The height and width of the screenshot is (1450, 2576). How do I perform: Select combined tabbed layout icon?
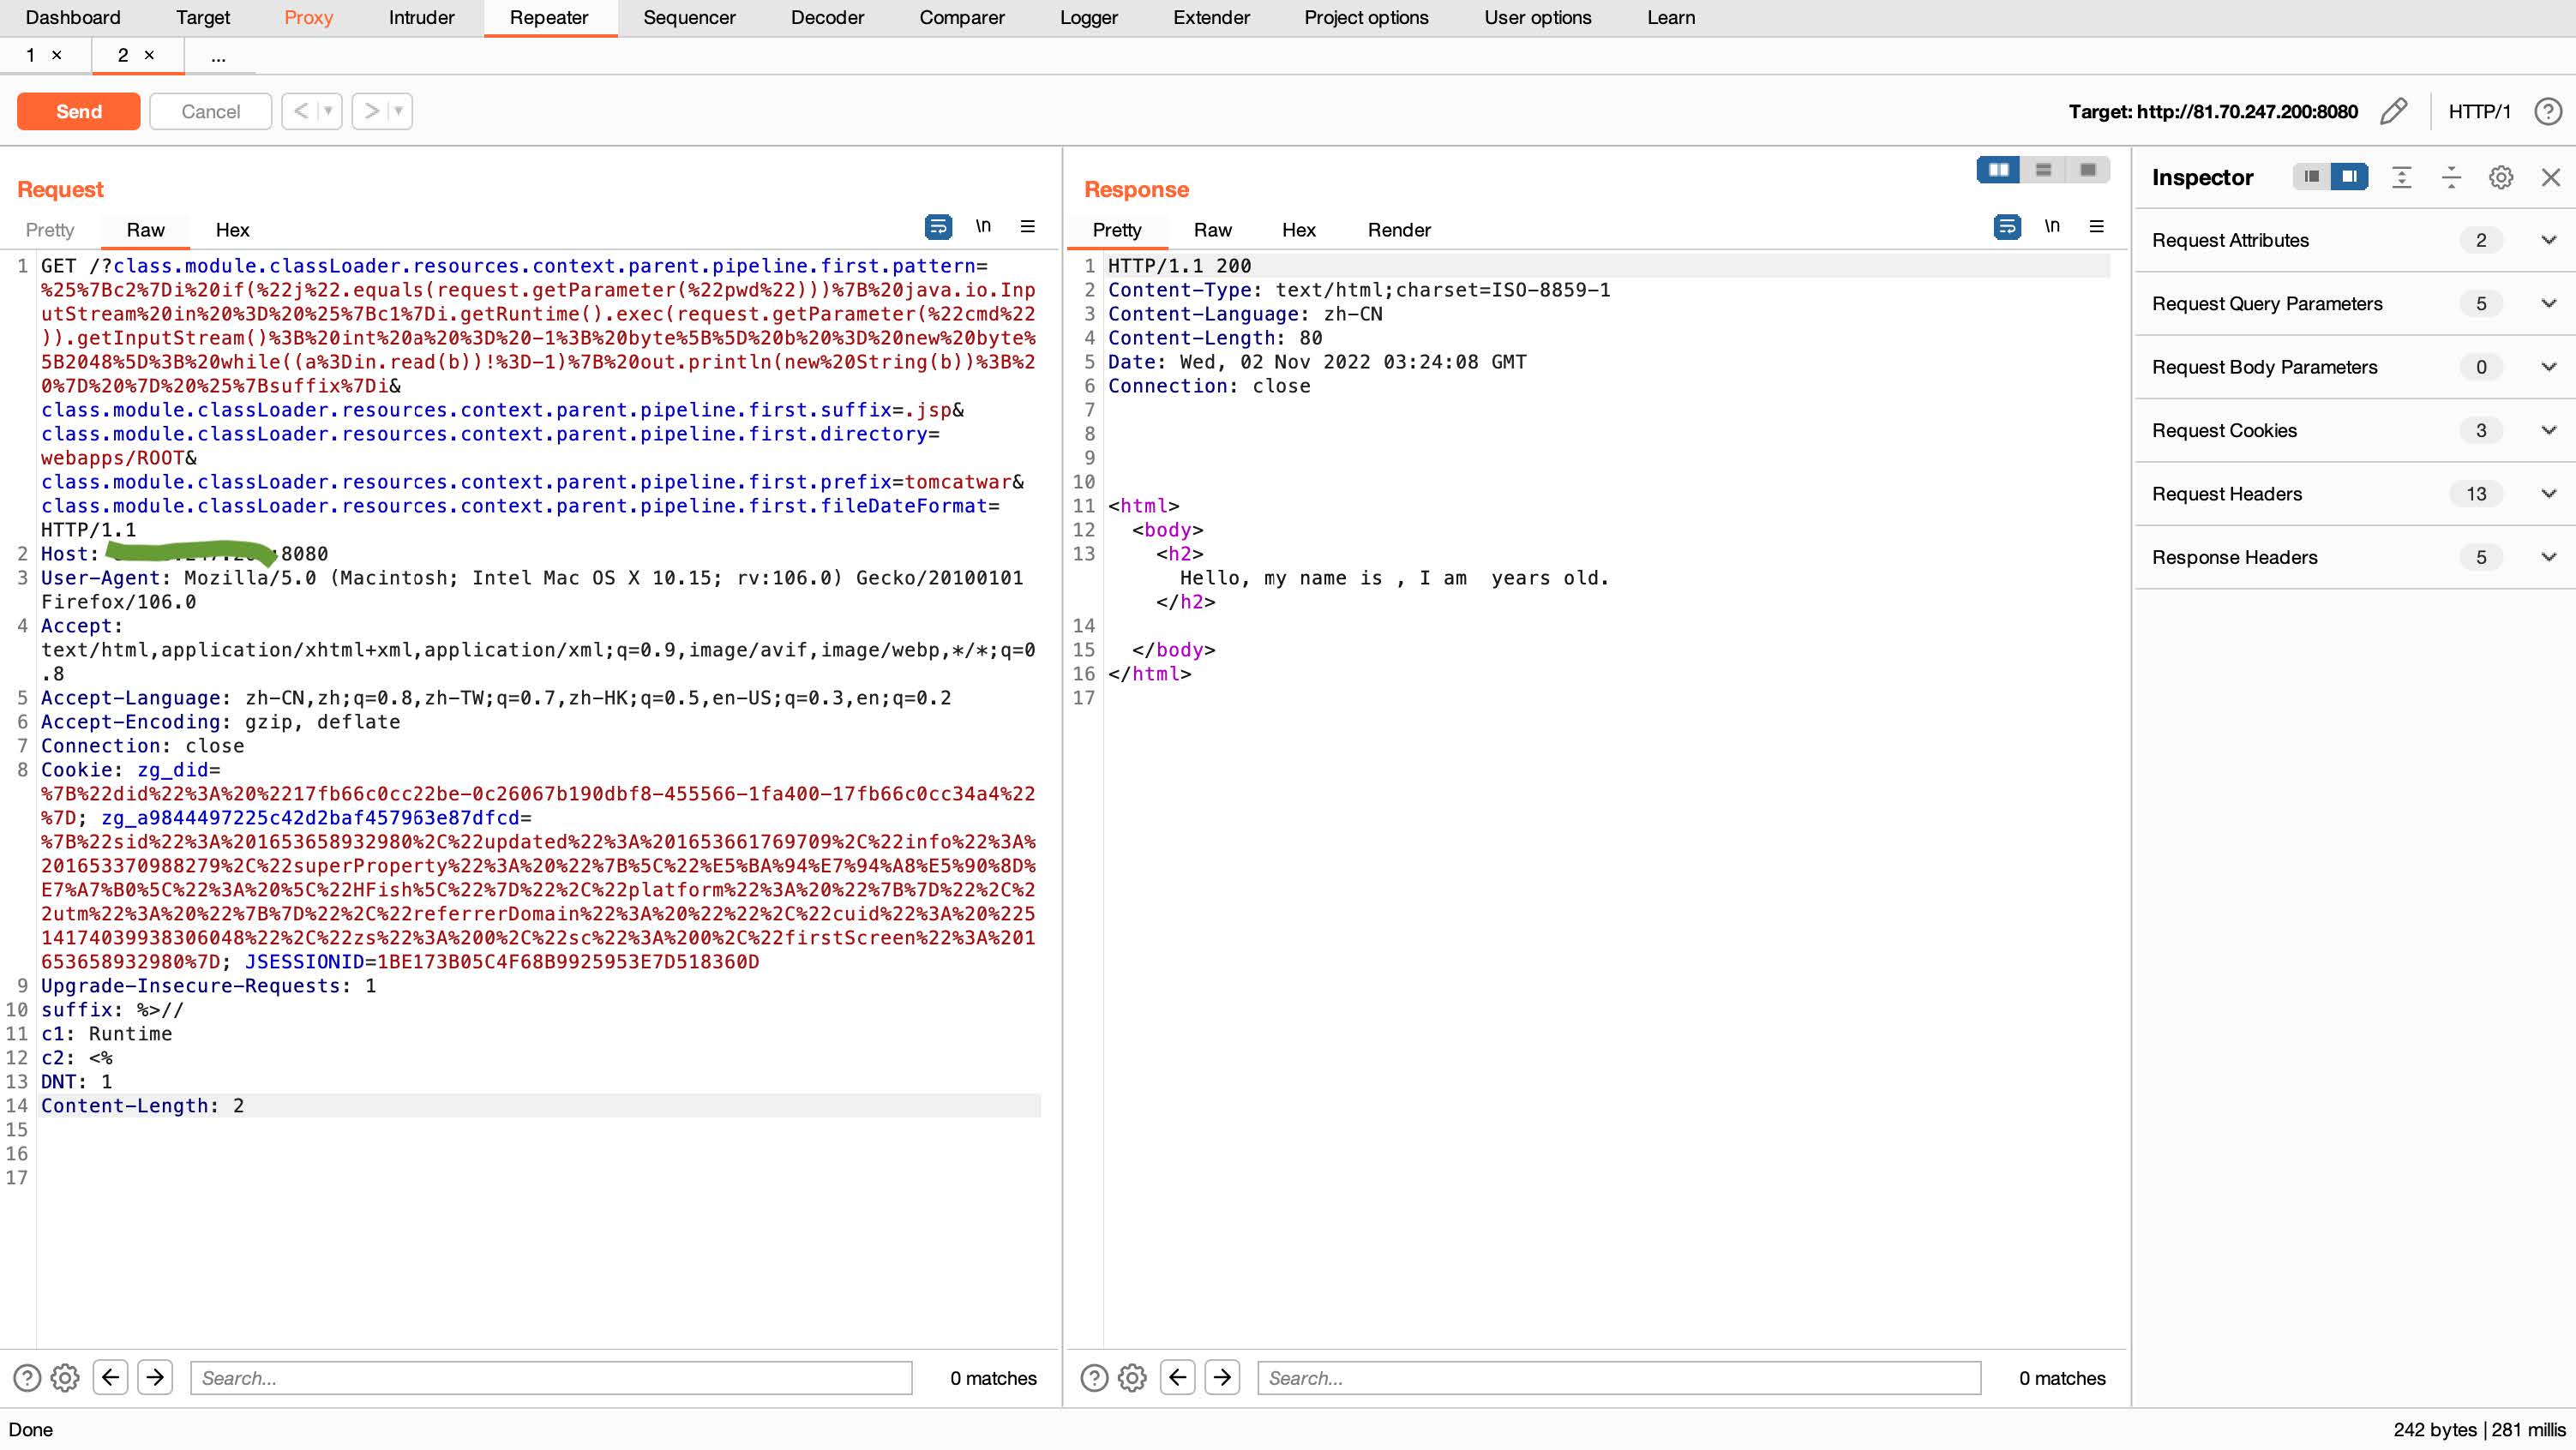pos(2088,170)
